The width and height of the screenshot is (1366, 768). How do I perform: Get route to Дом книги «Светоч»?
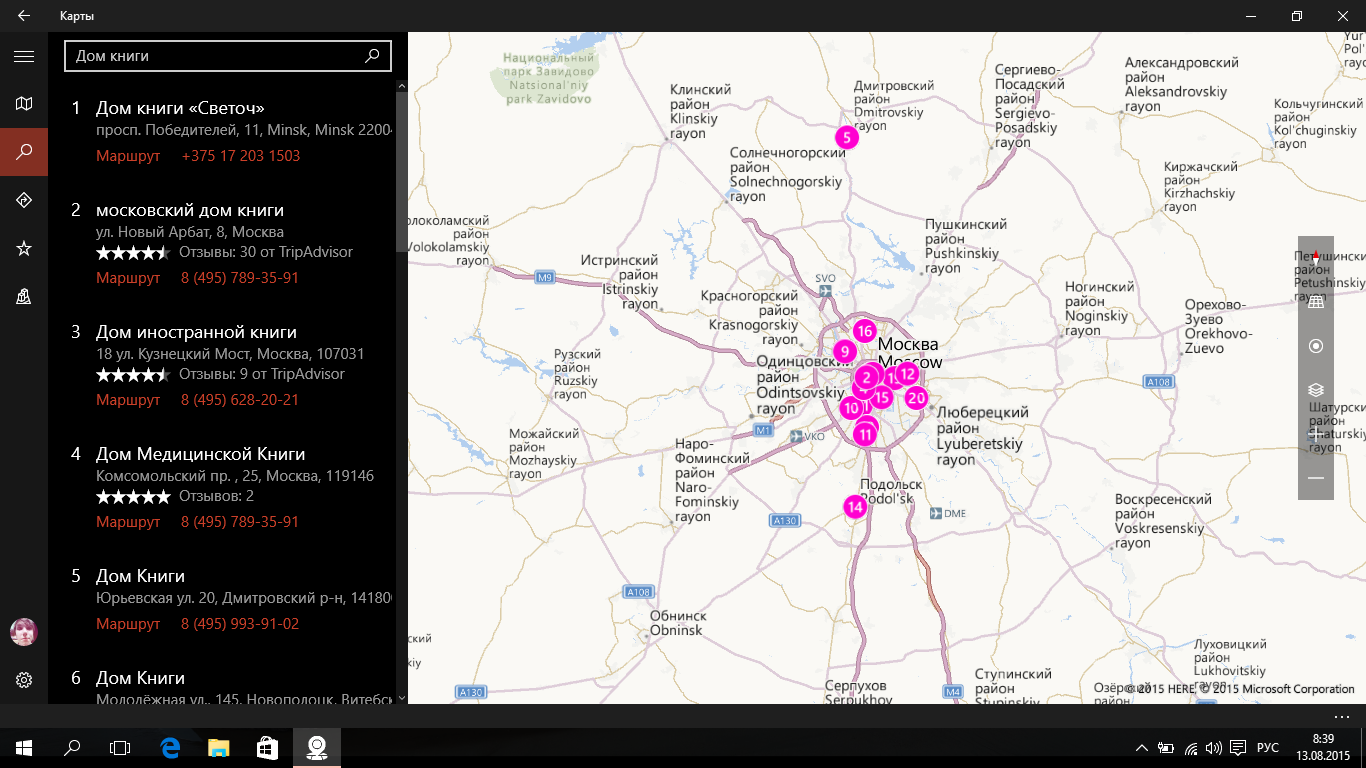click(128, 156)
